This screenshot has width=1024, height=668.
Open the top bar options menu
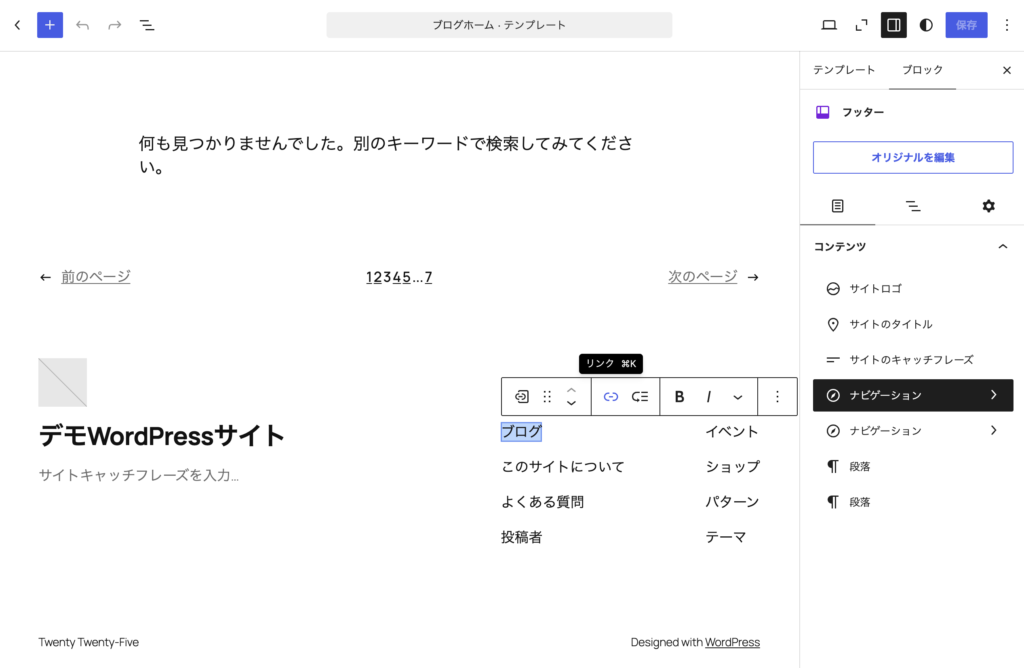pos(1006,25)
